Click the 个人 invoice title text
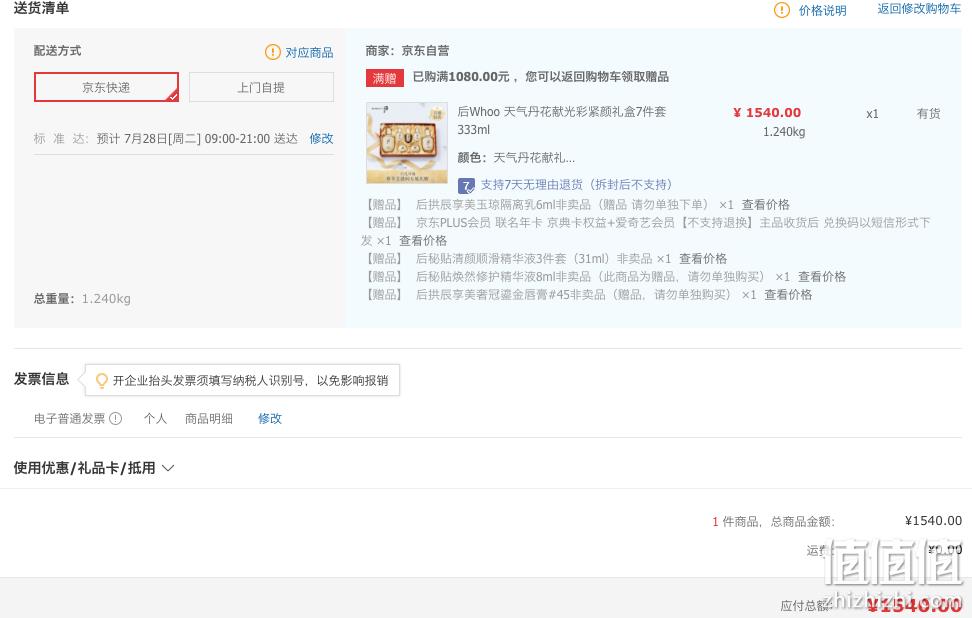The image size is (972, 618). click(155, 418)
